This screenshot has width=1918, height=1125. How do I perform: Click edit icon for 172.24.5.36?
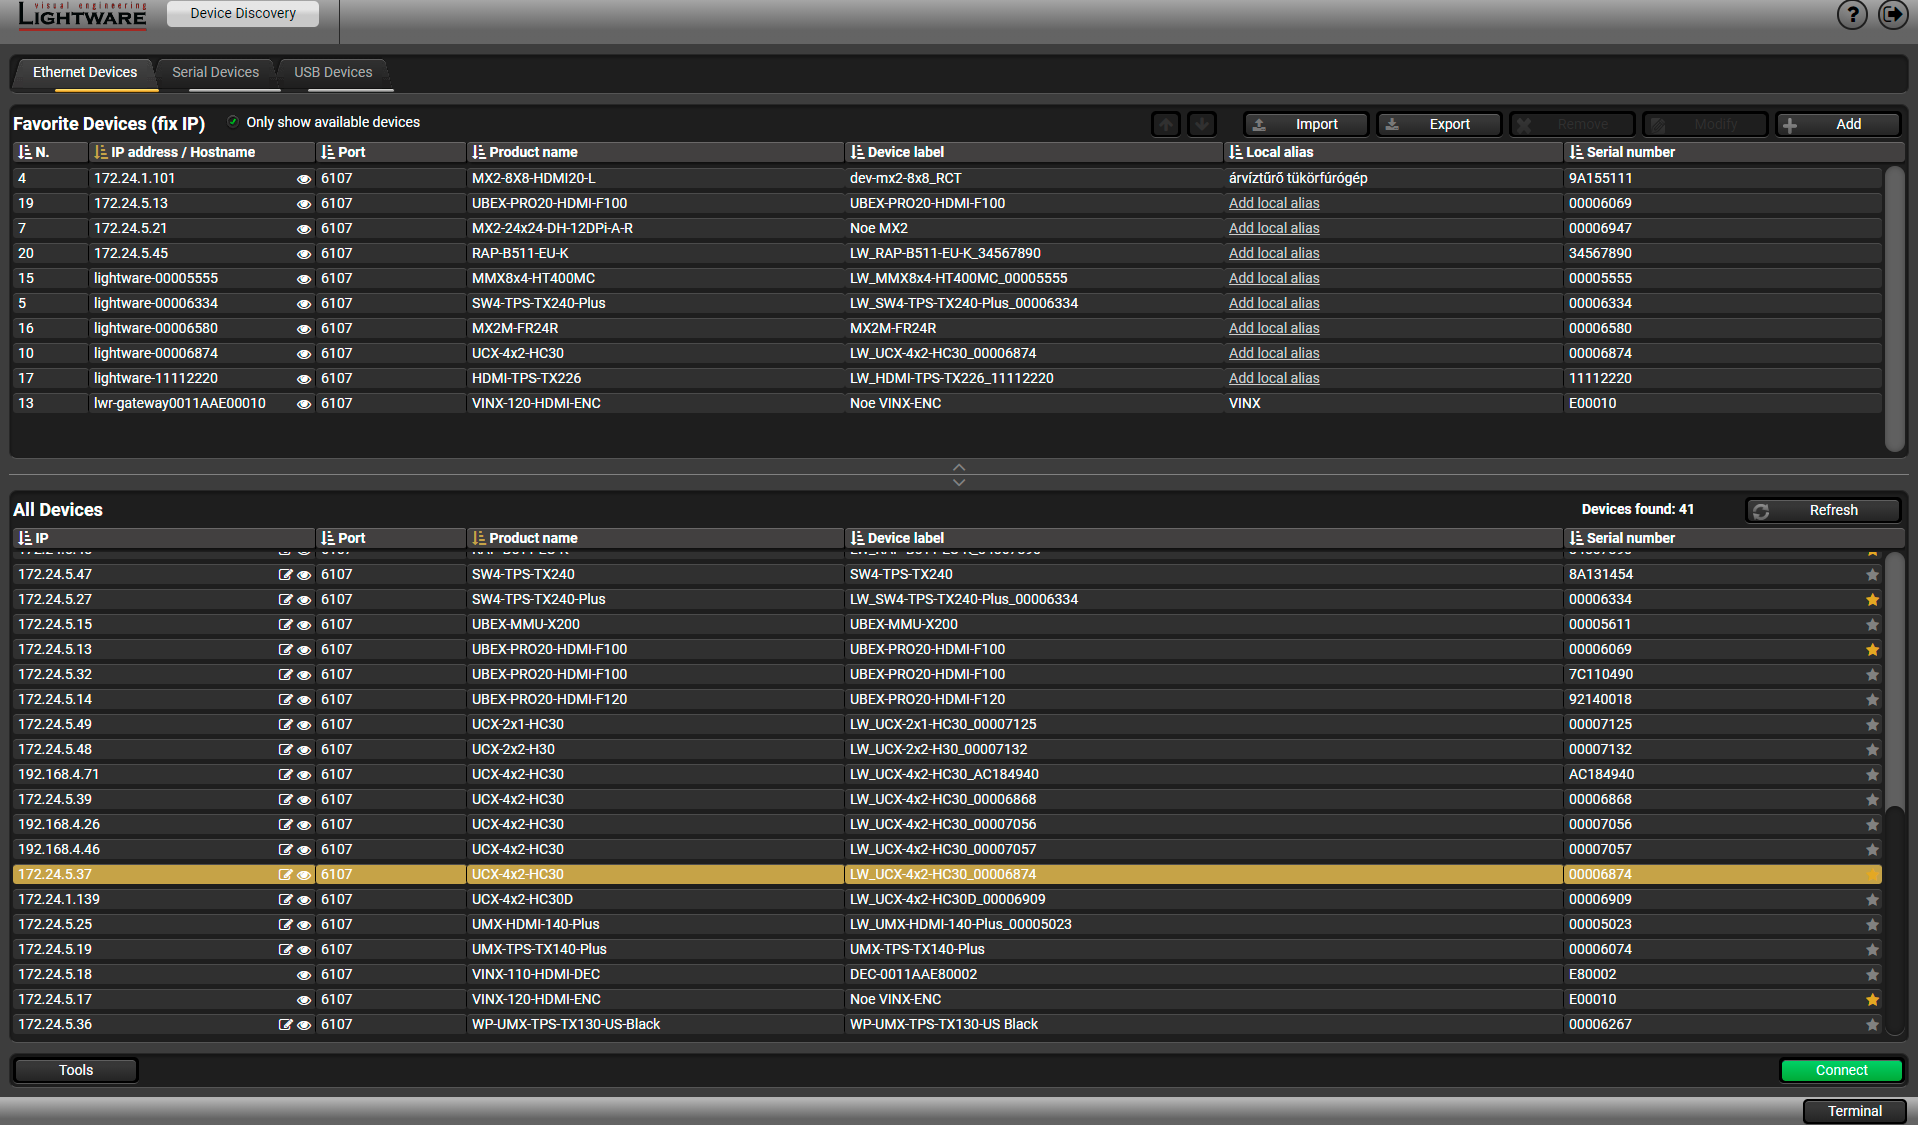[285, 1025]
